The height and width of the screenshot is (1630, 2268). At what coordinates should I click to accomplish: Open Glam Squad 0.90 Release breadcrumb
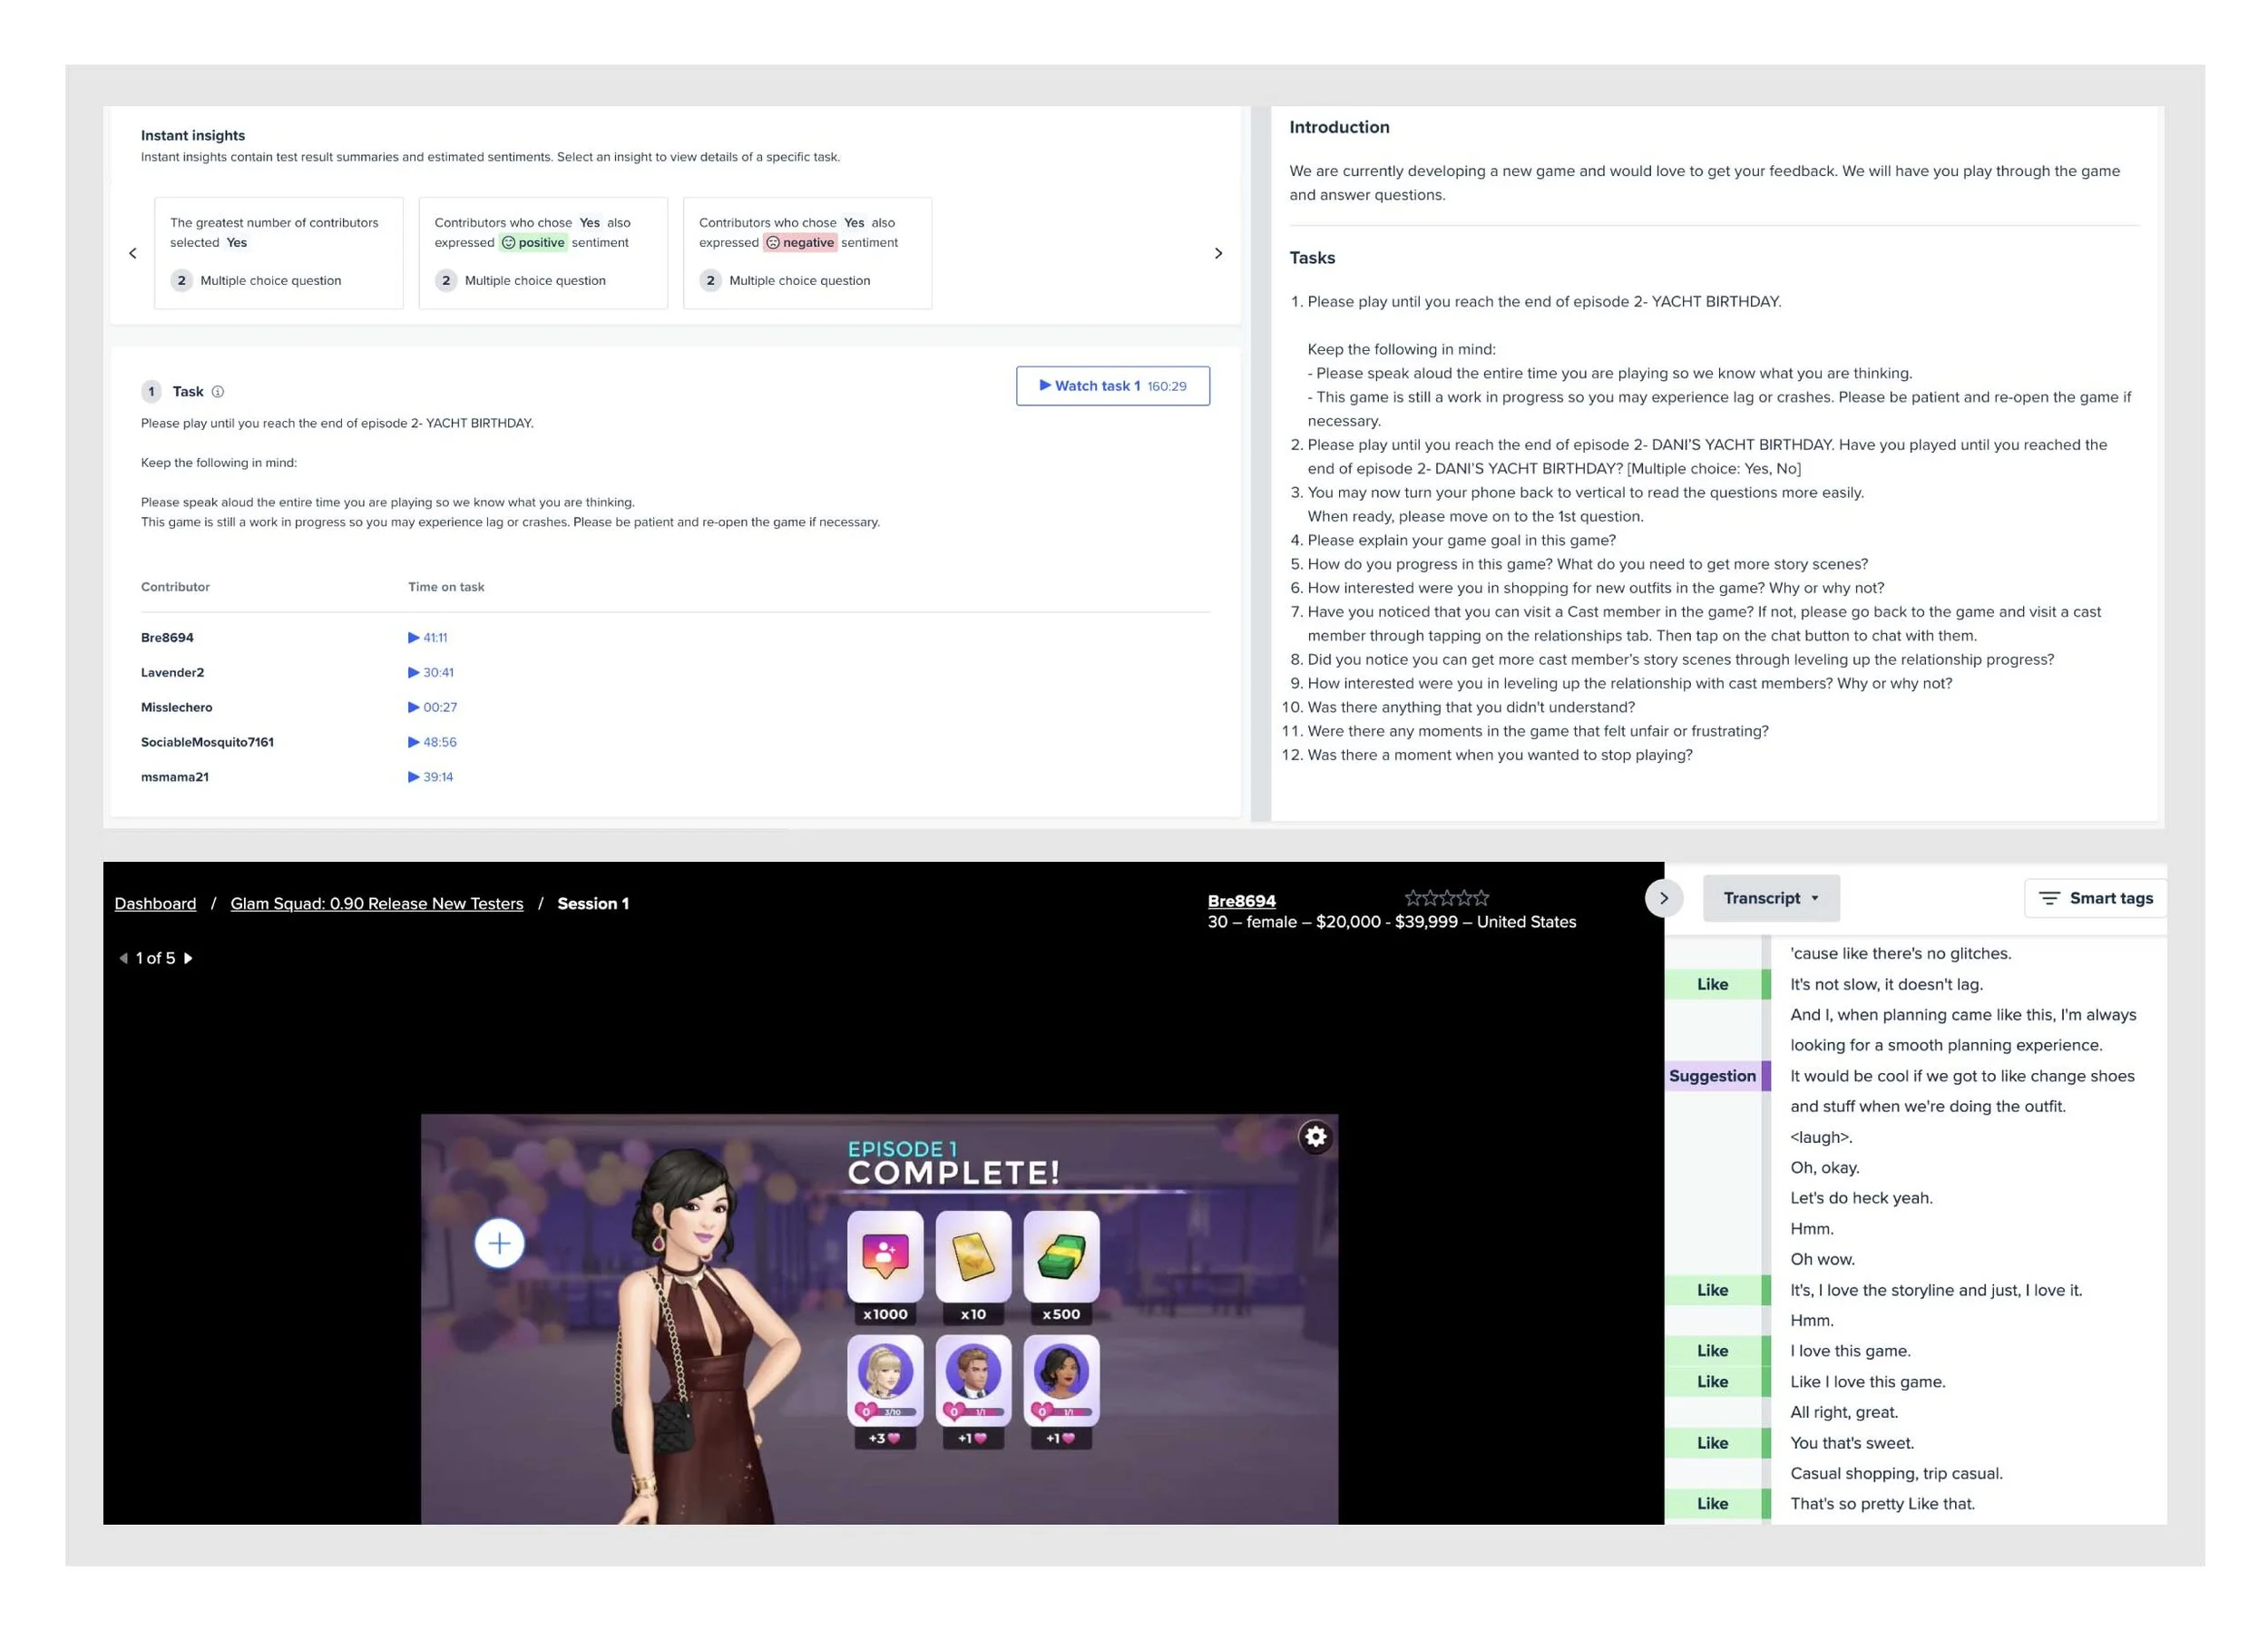pyautogui.click(x=377, y=904)
